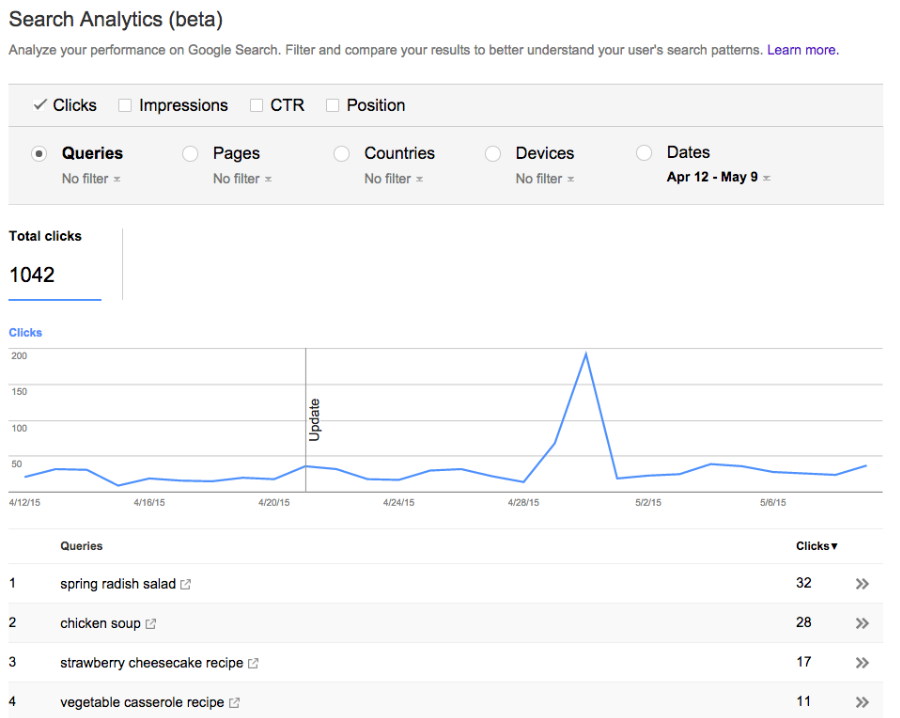Click the Update marker line on chart
900x718 pixels.
[306, 420]
